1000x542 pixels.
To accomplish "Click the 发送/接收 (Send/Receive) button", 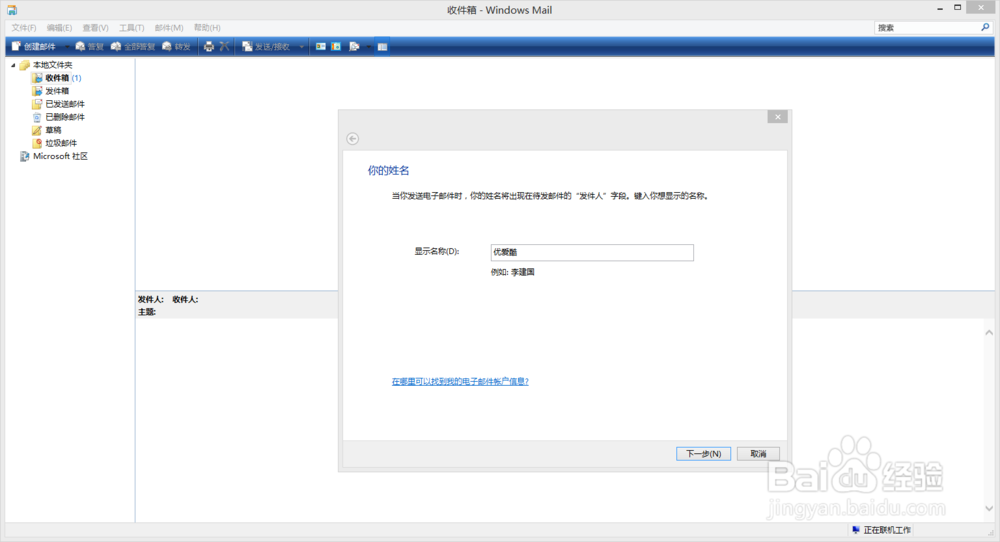I will [266, 47].
